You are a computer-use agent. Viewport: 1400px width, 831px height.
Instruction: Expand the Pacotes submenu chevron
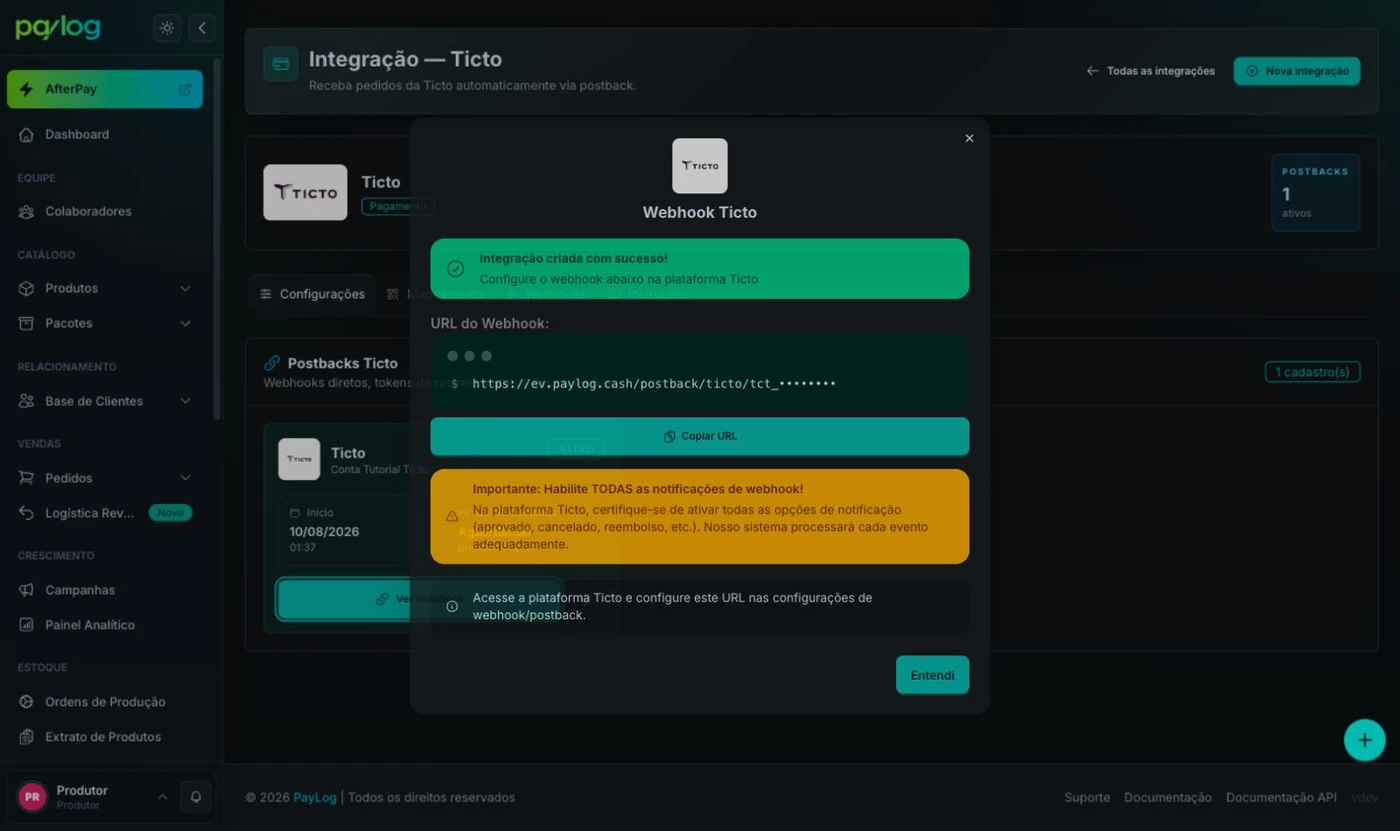[185, 323]
